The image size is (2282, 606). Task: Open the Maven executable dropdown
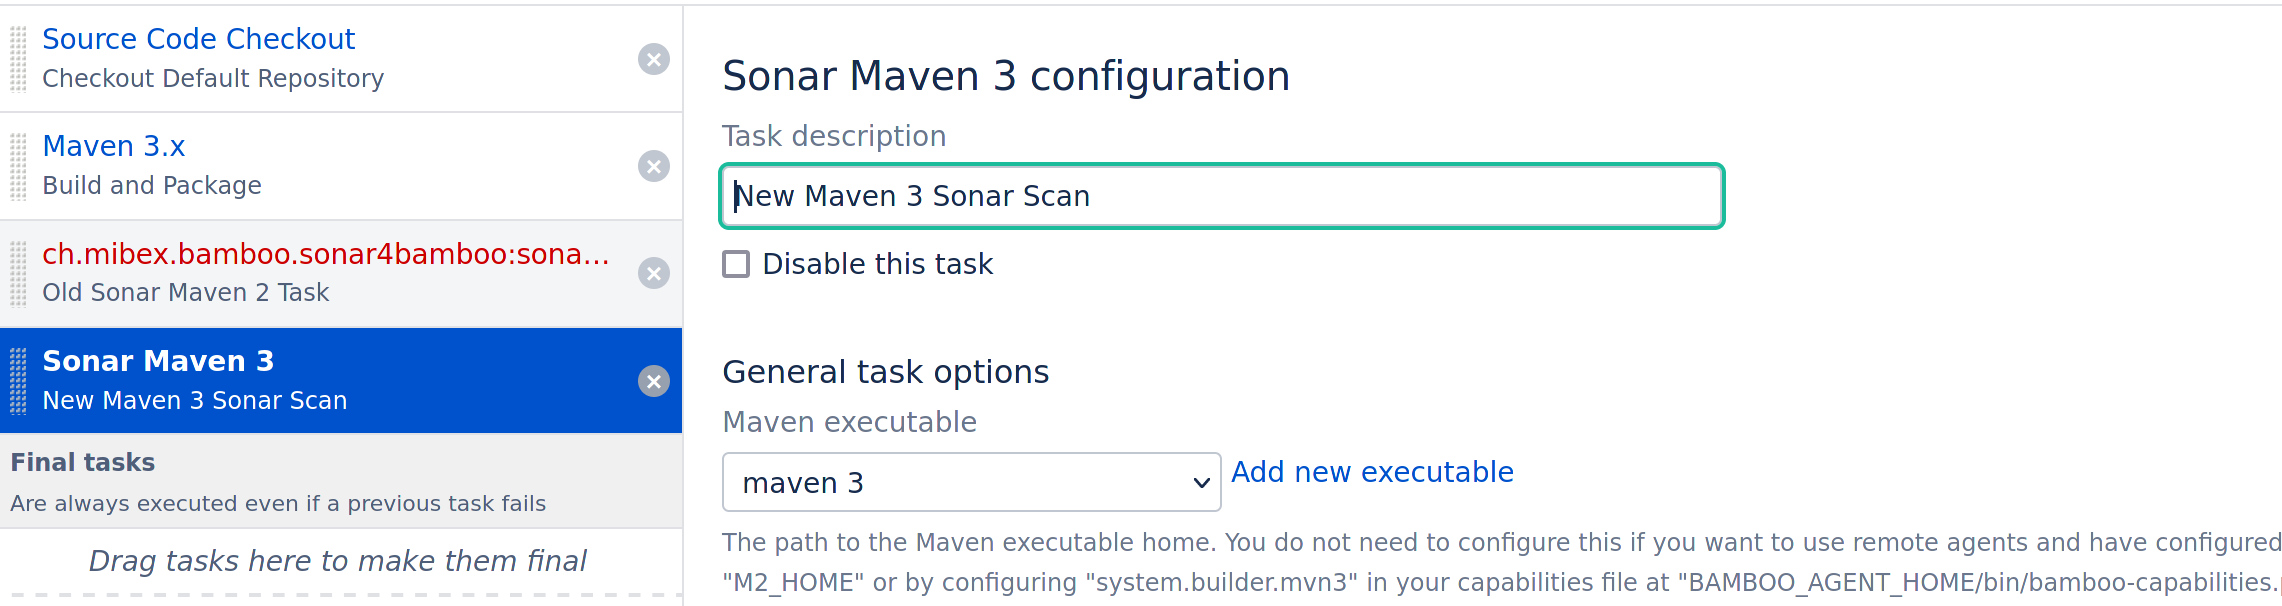(x=970, y=482)
